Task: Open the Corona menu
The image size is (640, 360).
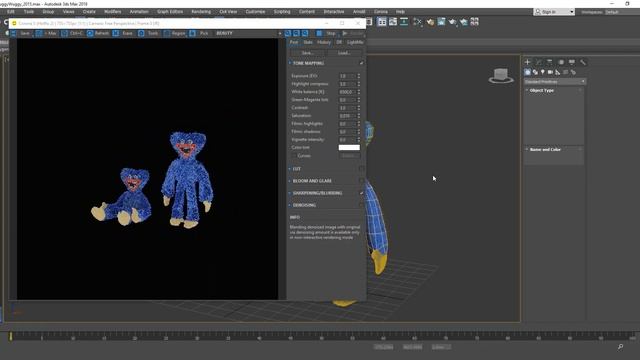Action: click(380, 12)
